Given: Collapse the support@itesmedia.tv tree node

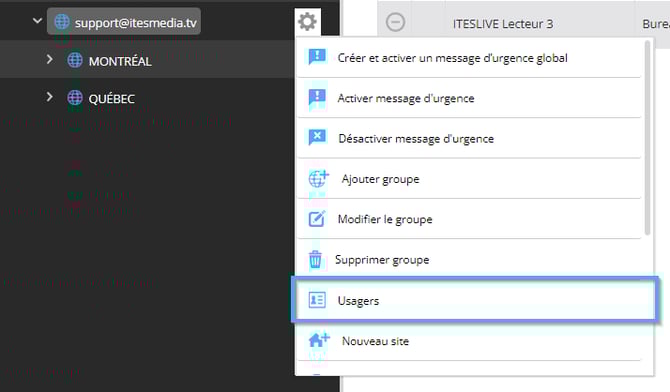Looking at the screenshot, I should point(38,21).
